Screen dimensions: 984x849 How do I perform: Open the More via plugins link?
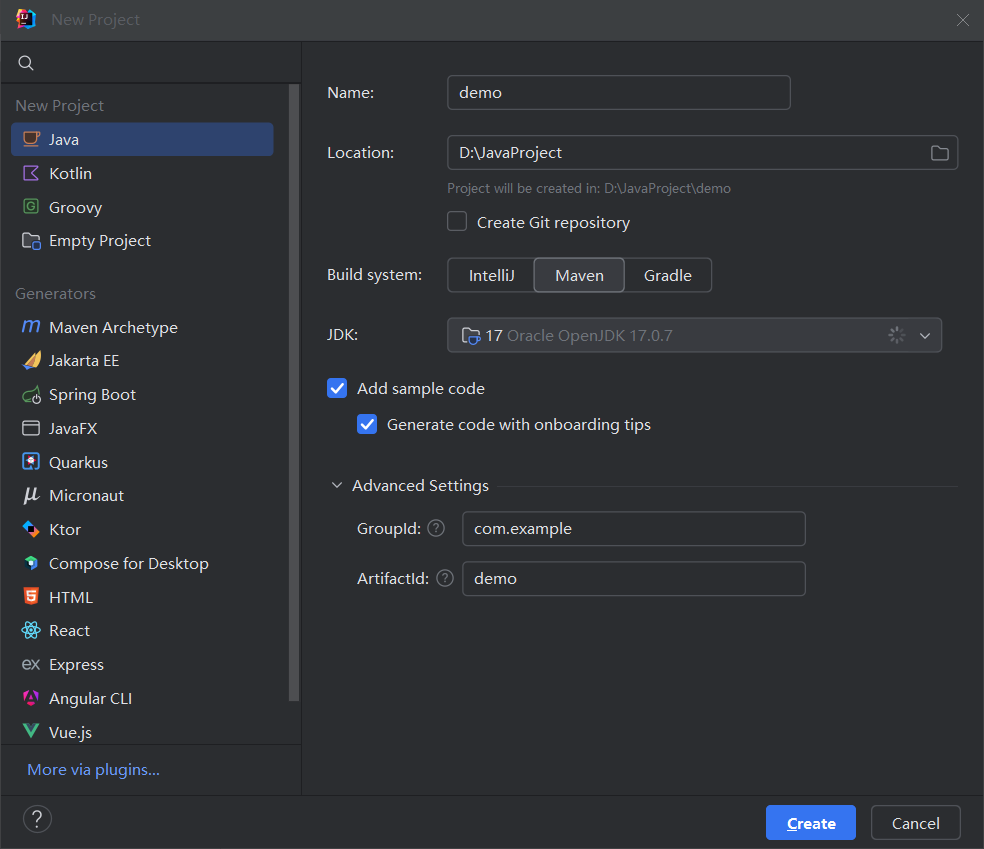tap(93, 769)
